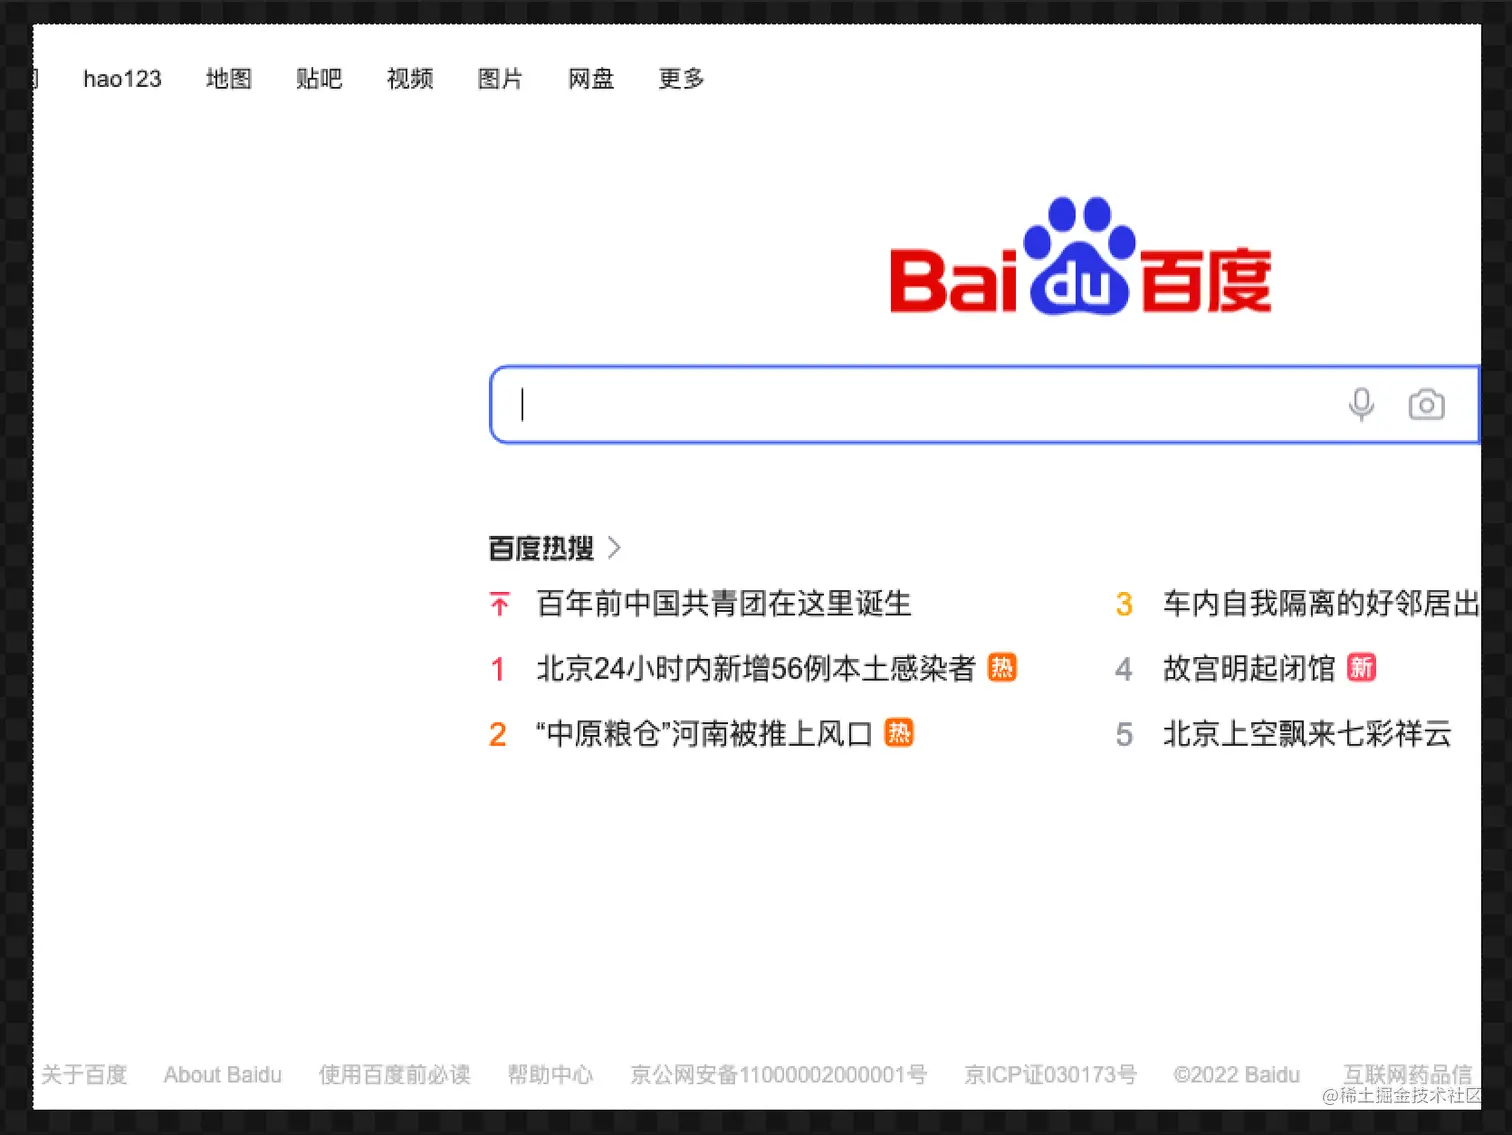Viewport: 1512px width, 1135px height.
Task: Click the 新 badge next to 故宫明起闭馆
Action: point(1362,667)
